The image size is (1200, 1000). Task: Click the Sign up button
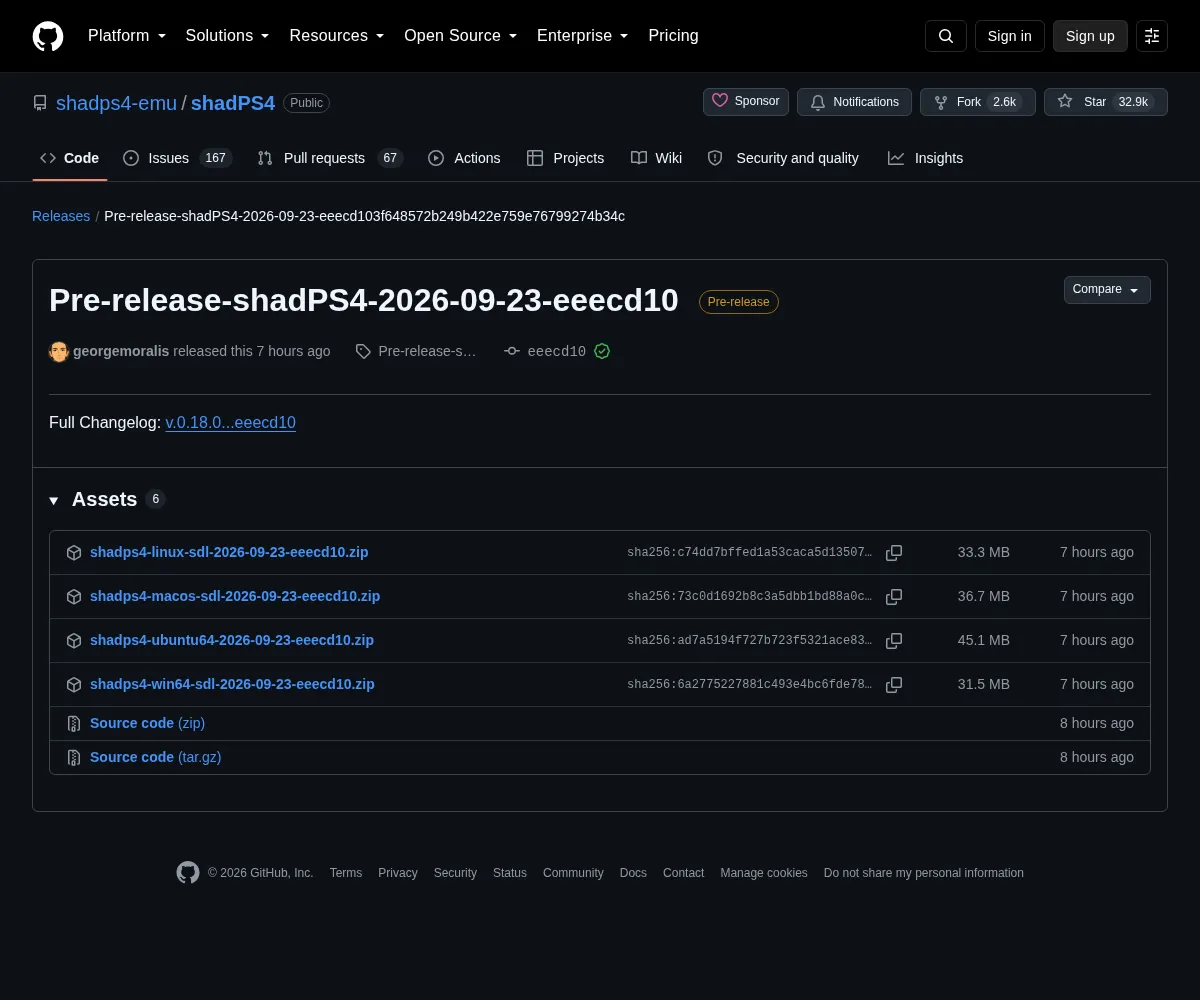coord(1090,36)
